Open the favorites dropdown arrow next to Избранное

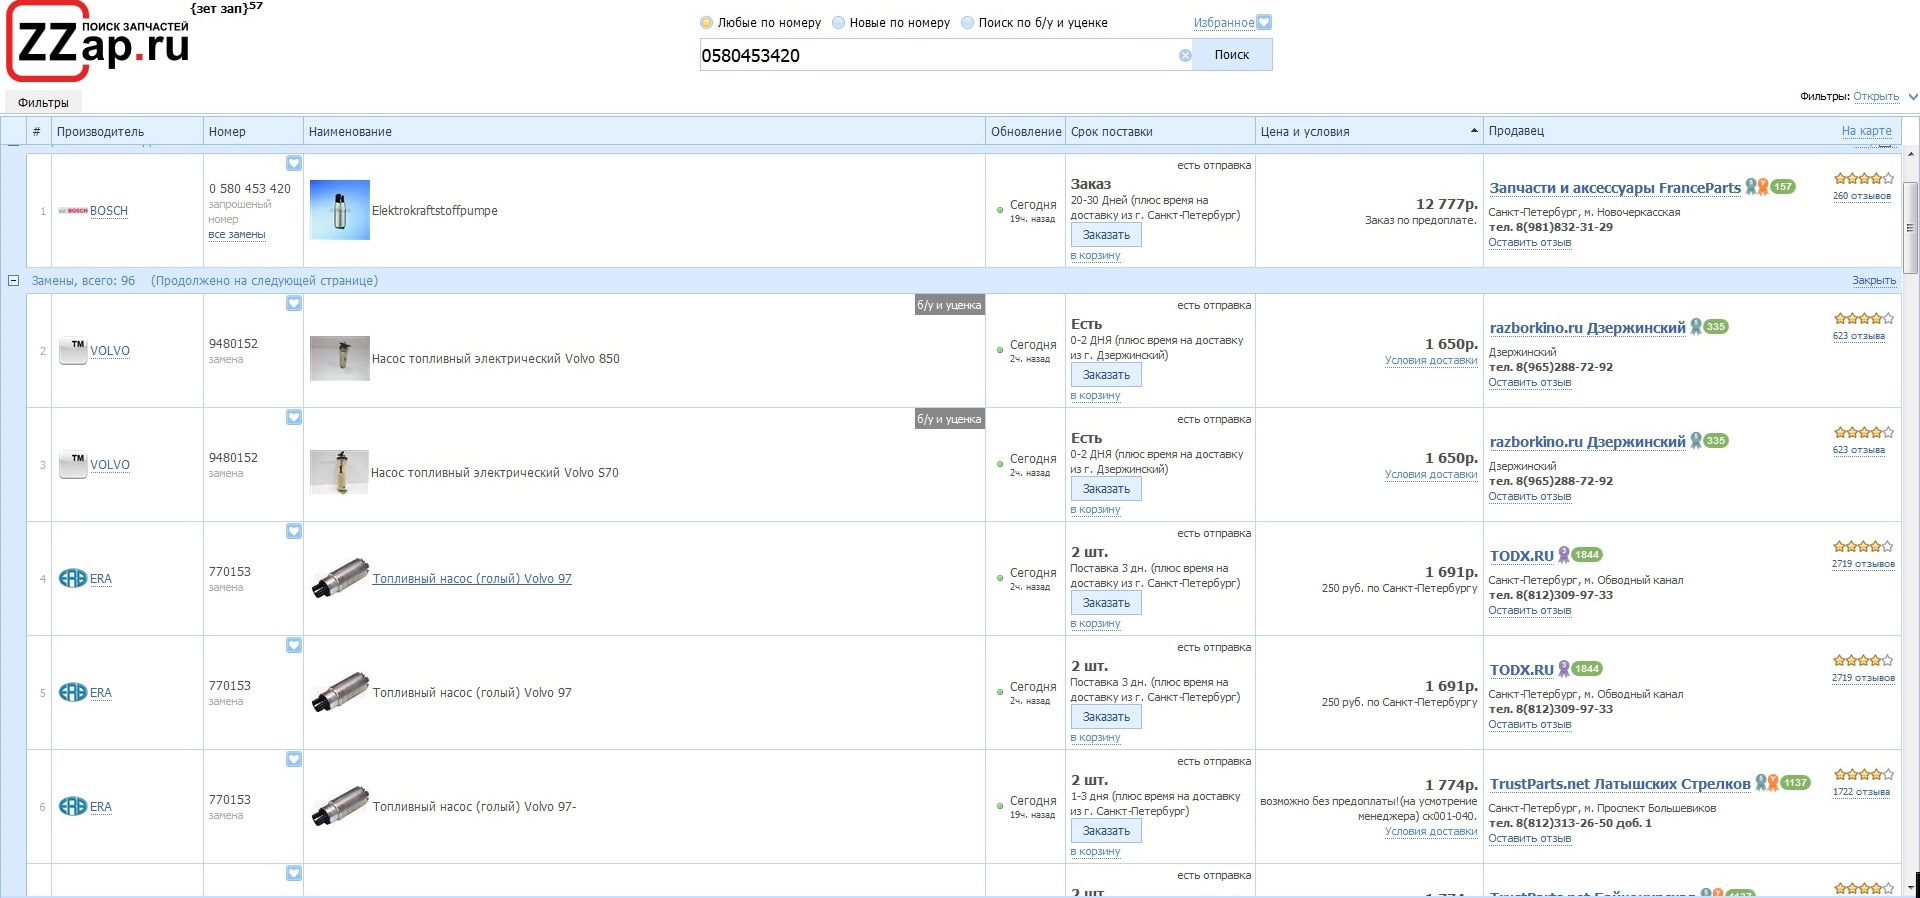1264,23
